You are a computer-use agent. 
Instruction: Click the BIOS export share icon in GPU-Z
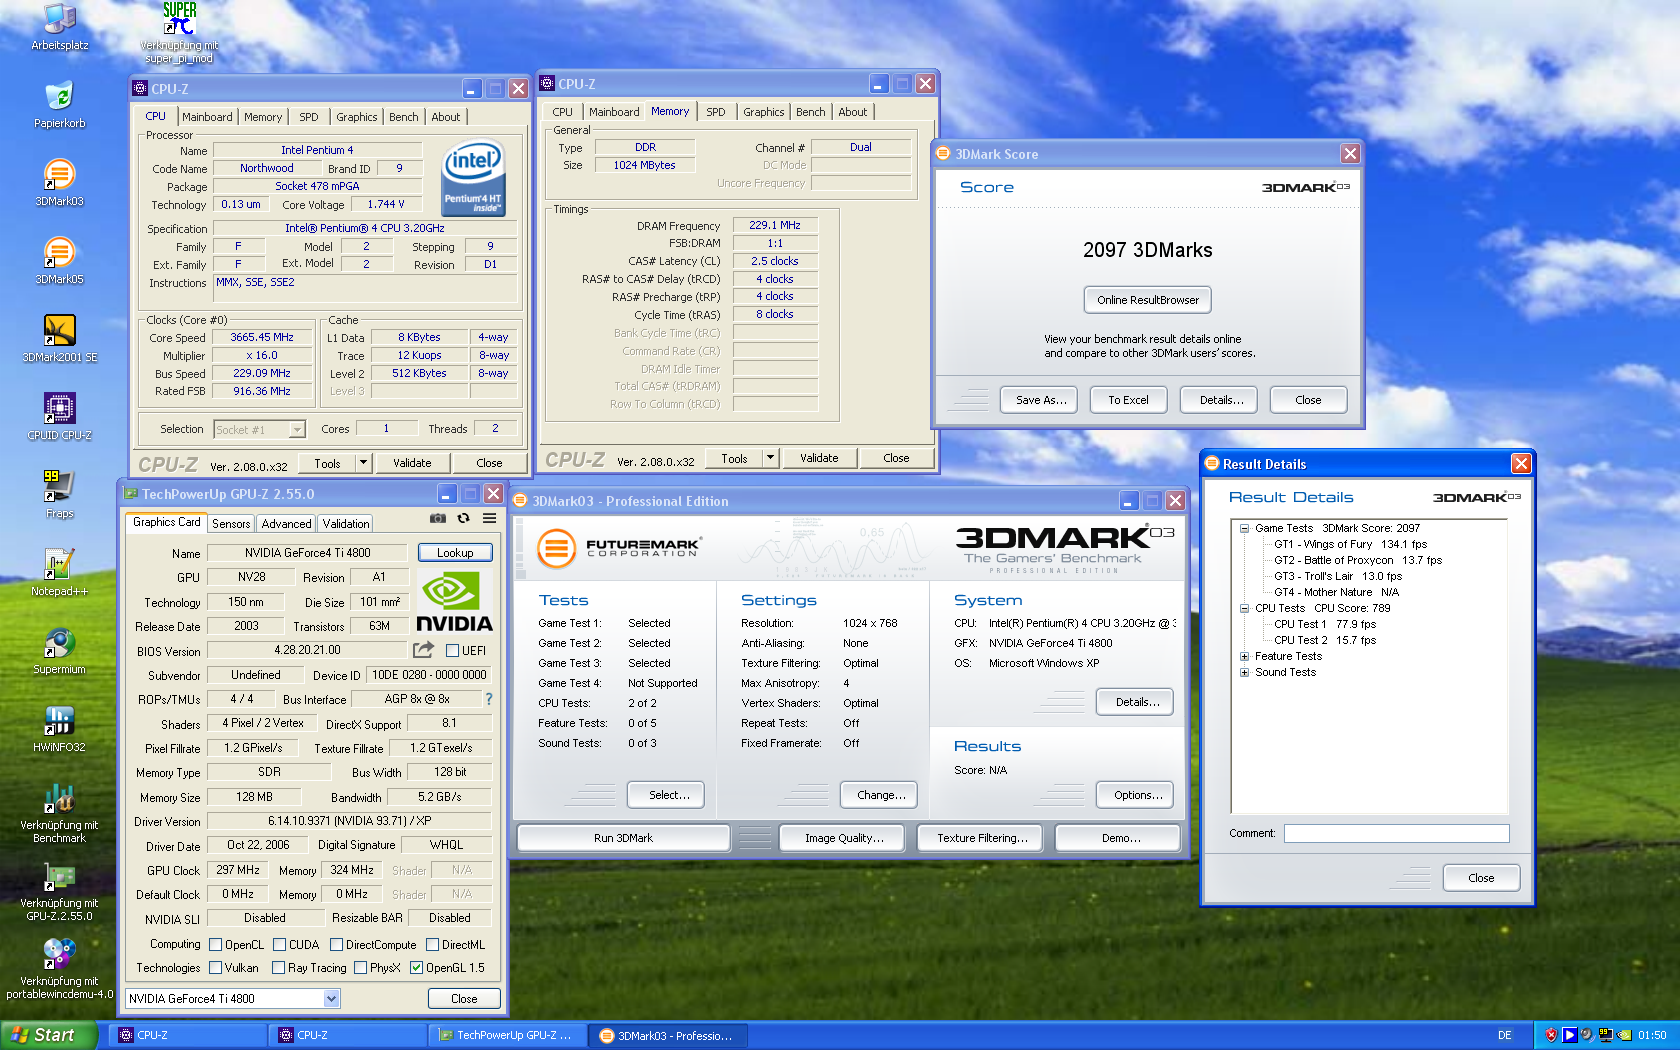(x=423, y=650)
